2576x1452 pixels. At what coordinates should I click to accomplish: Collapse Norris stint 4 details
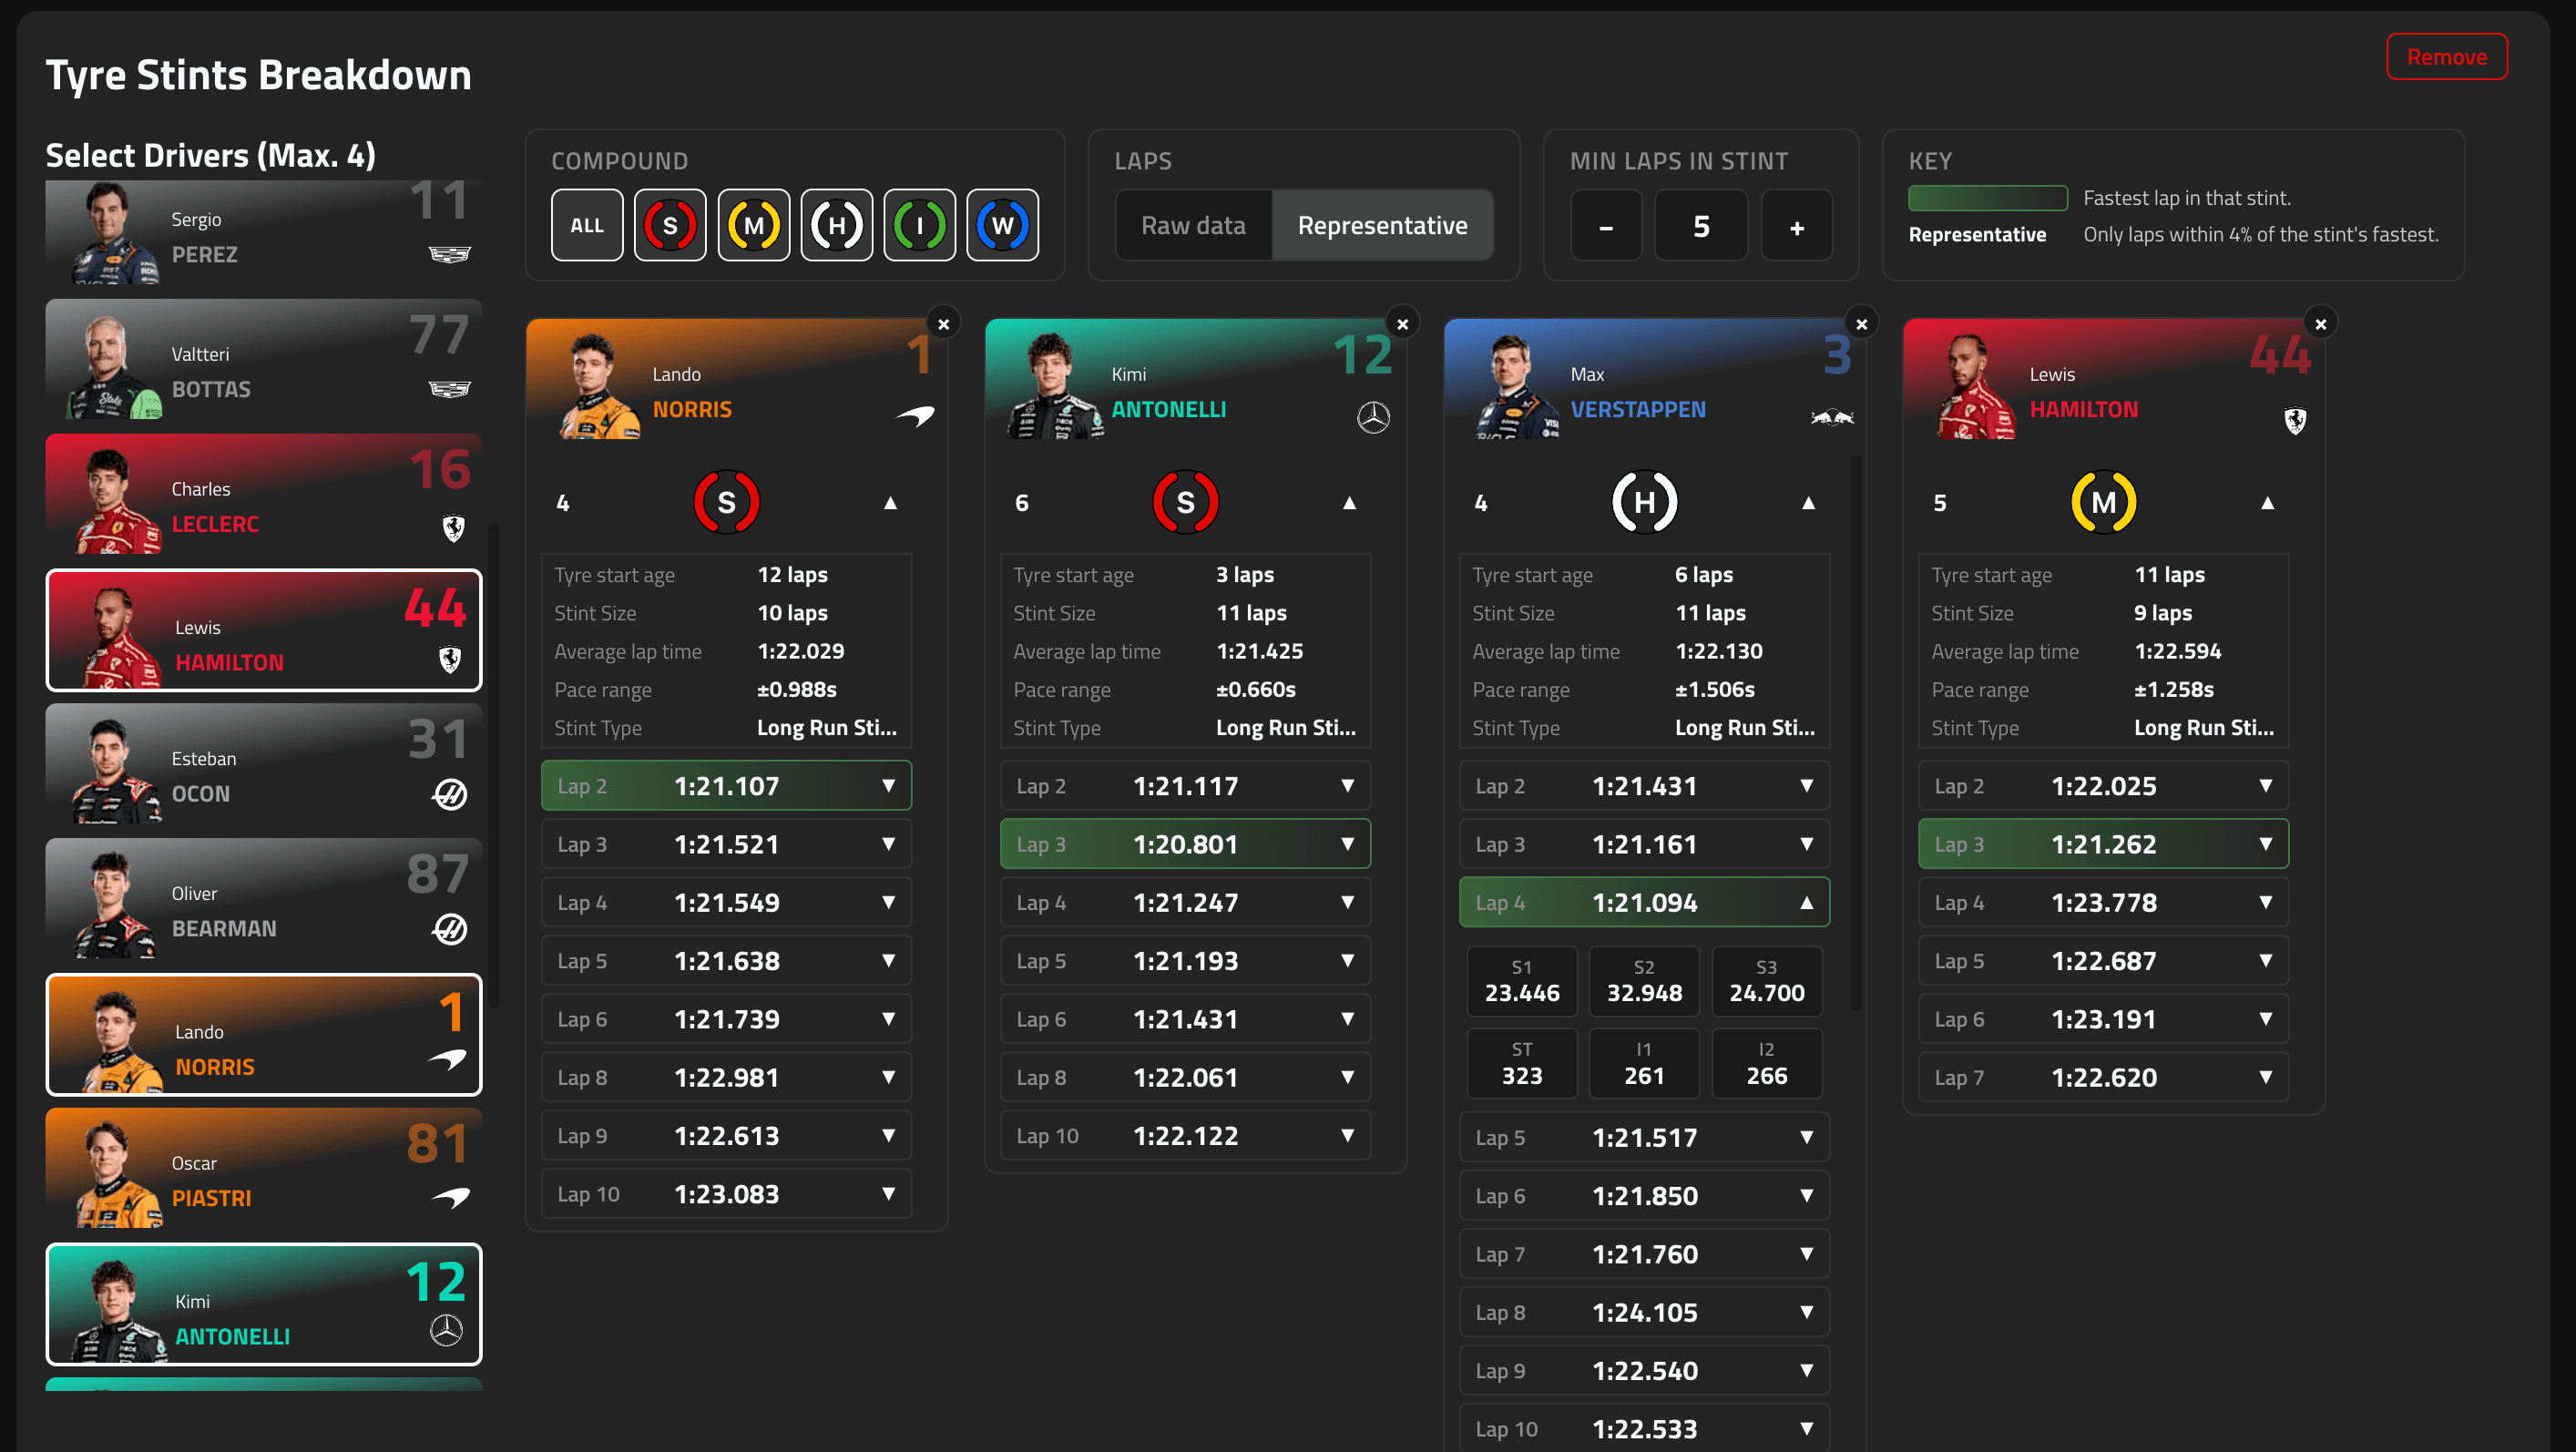(890, 502)
